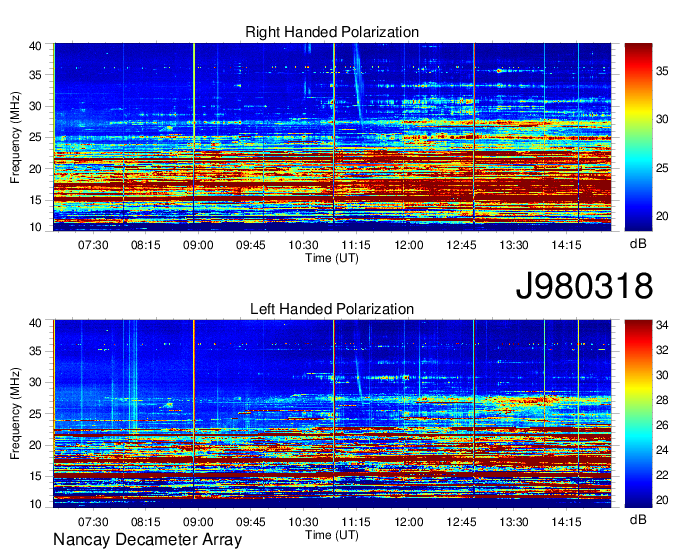Click 11:15 tick under Right Handed plot
Viewport: 680px width, 552px height.
356,245
